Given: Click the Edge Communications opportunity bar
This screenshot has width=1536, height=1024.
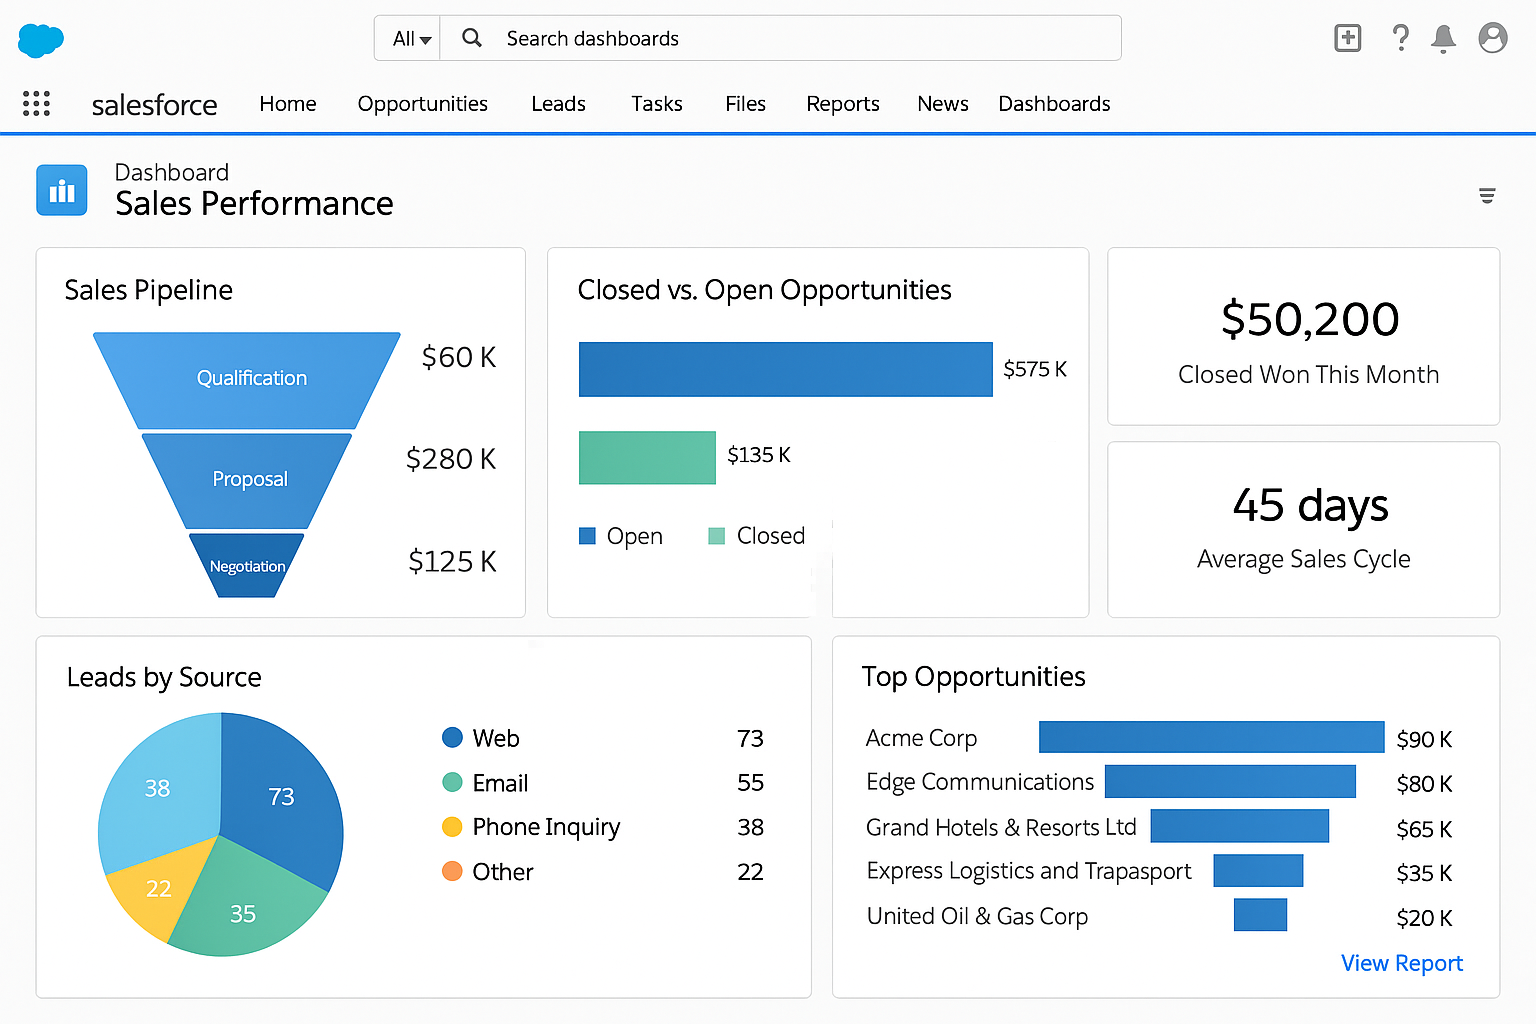Looking at the screenshot, I should pos(1230,781).
